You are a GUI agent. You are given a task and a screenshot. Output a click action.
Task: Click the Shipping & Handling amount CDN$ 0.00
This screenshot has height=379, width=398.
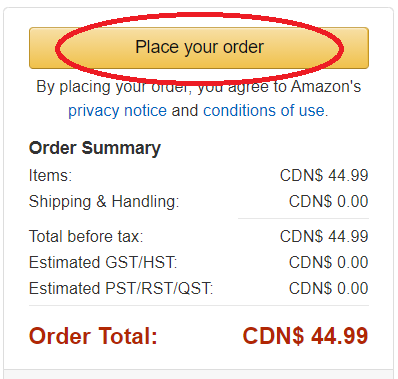click(328, 201)
